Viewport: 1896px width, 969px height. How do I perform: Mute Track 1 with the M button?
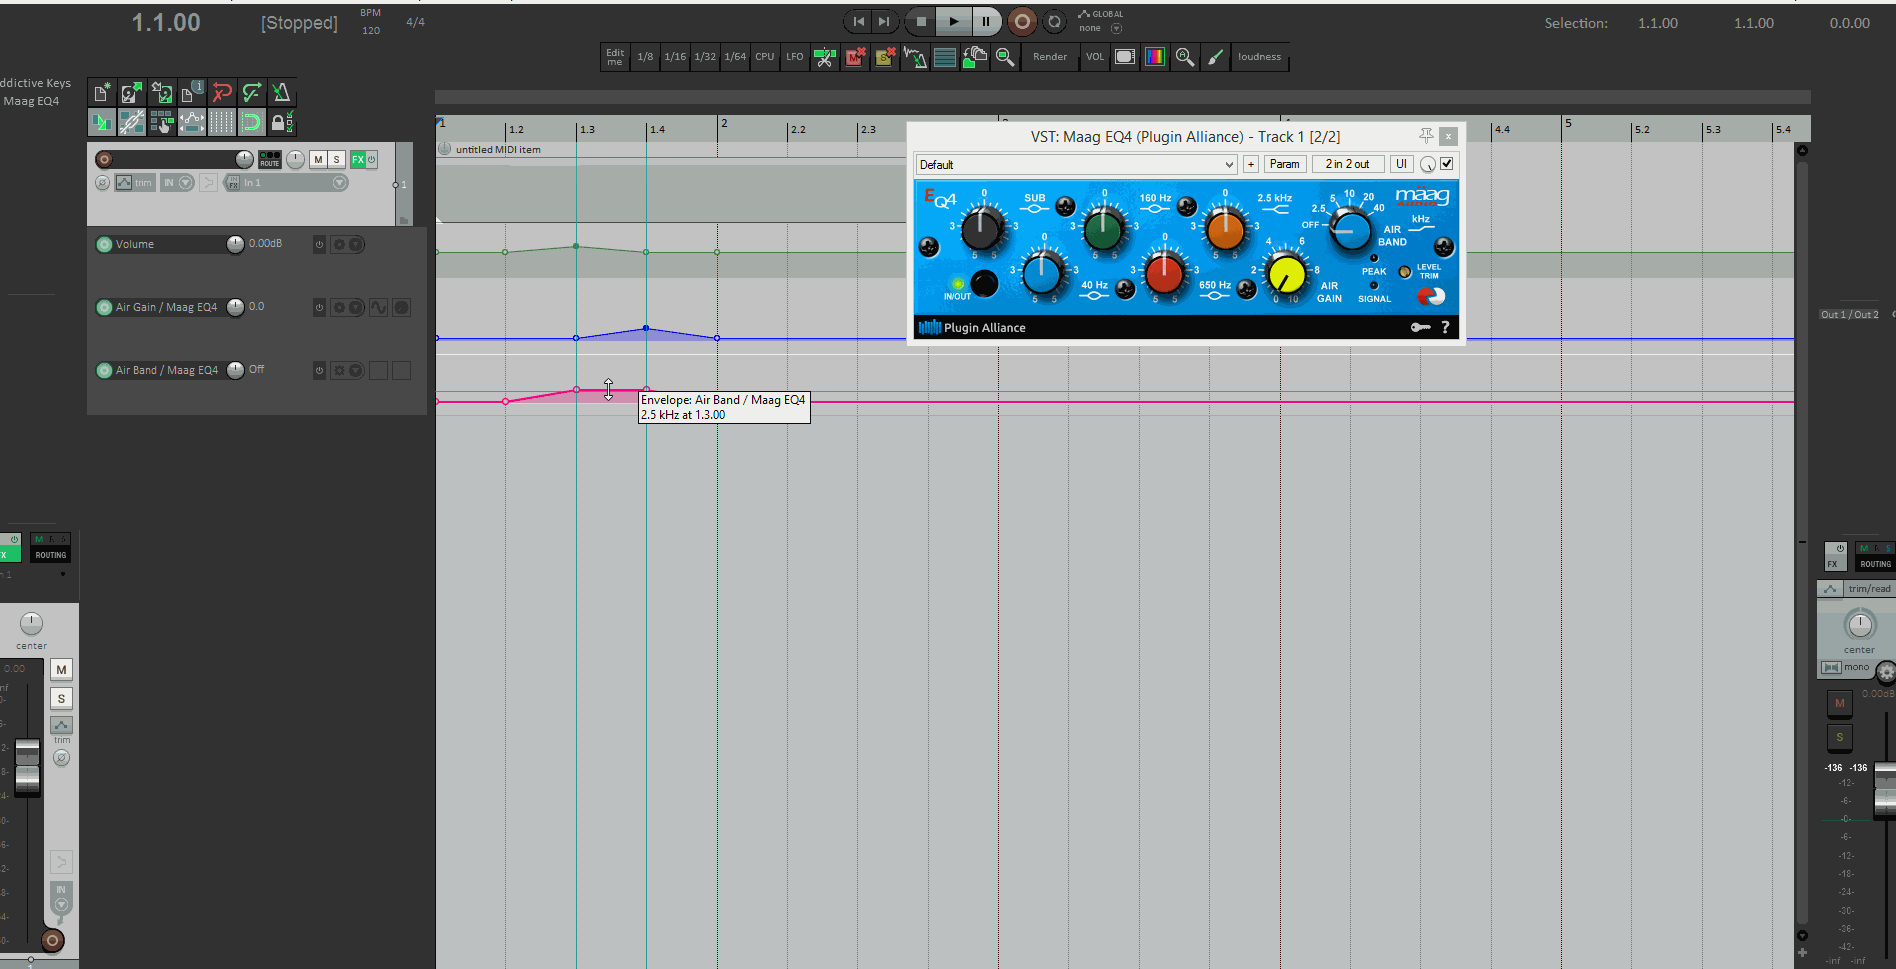click(x=318, y=159)
